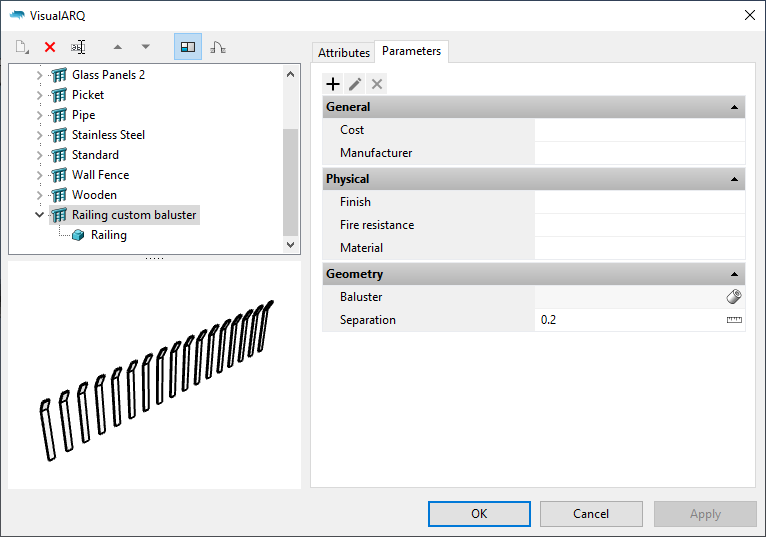Click the railing profile curve icon
This screenshot has width=766, height=537.
218,47
